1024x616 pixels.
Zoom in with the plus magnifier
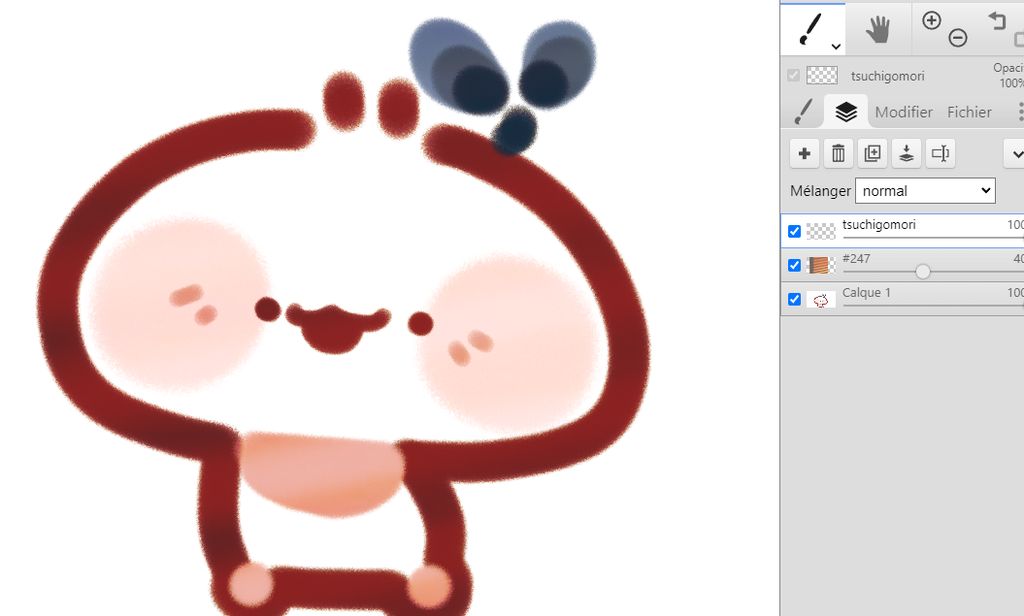click(931, 21)
